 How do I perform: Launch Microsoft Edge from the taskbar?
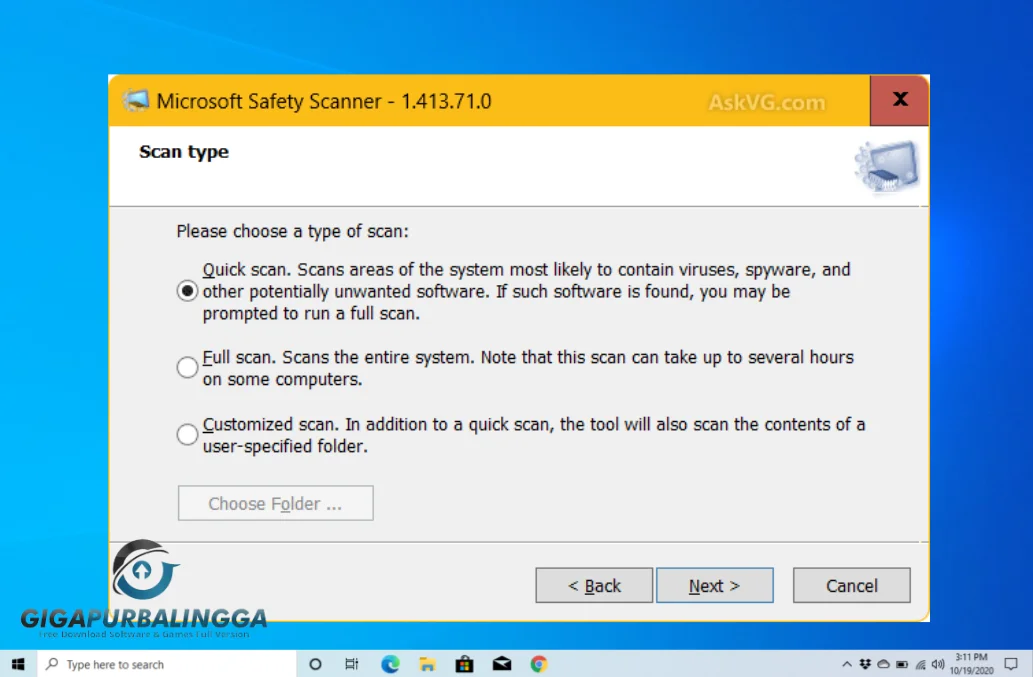389,663
